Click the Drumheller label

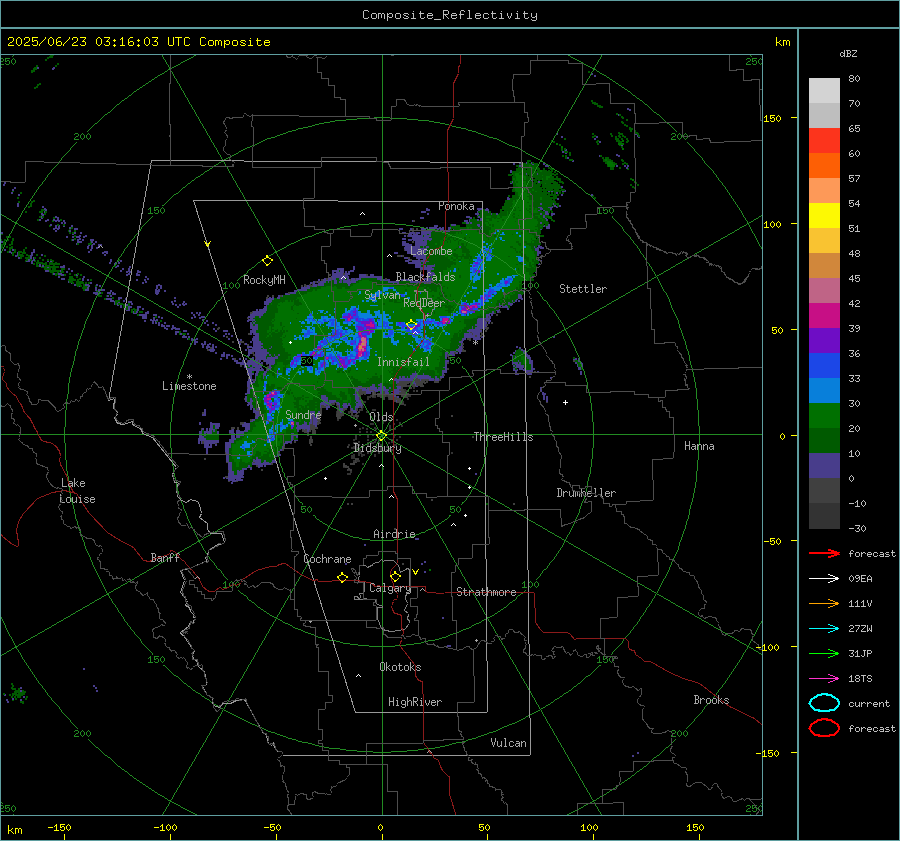click(586, 493)
